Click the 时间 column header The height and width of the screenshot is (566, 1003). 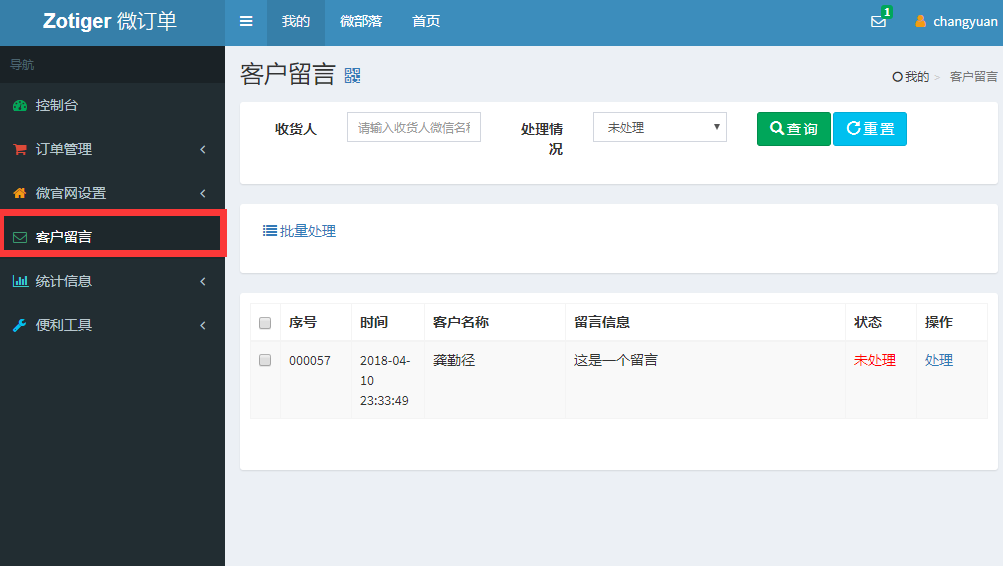point(374,322)
